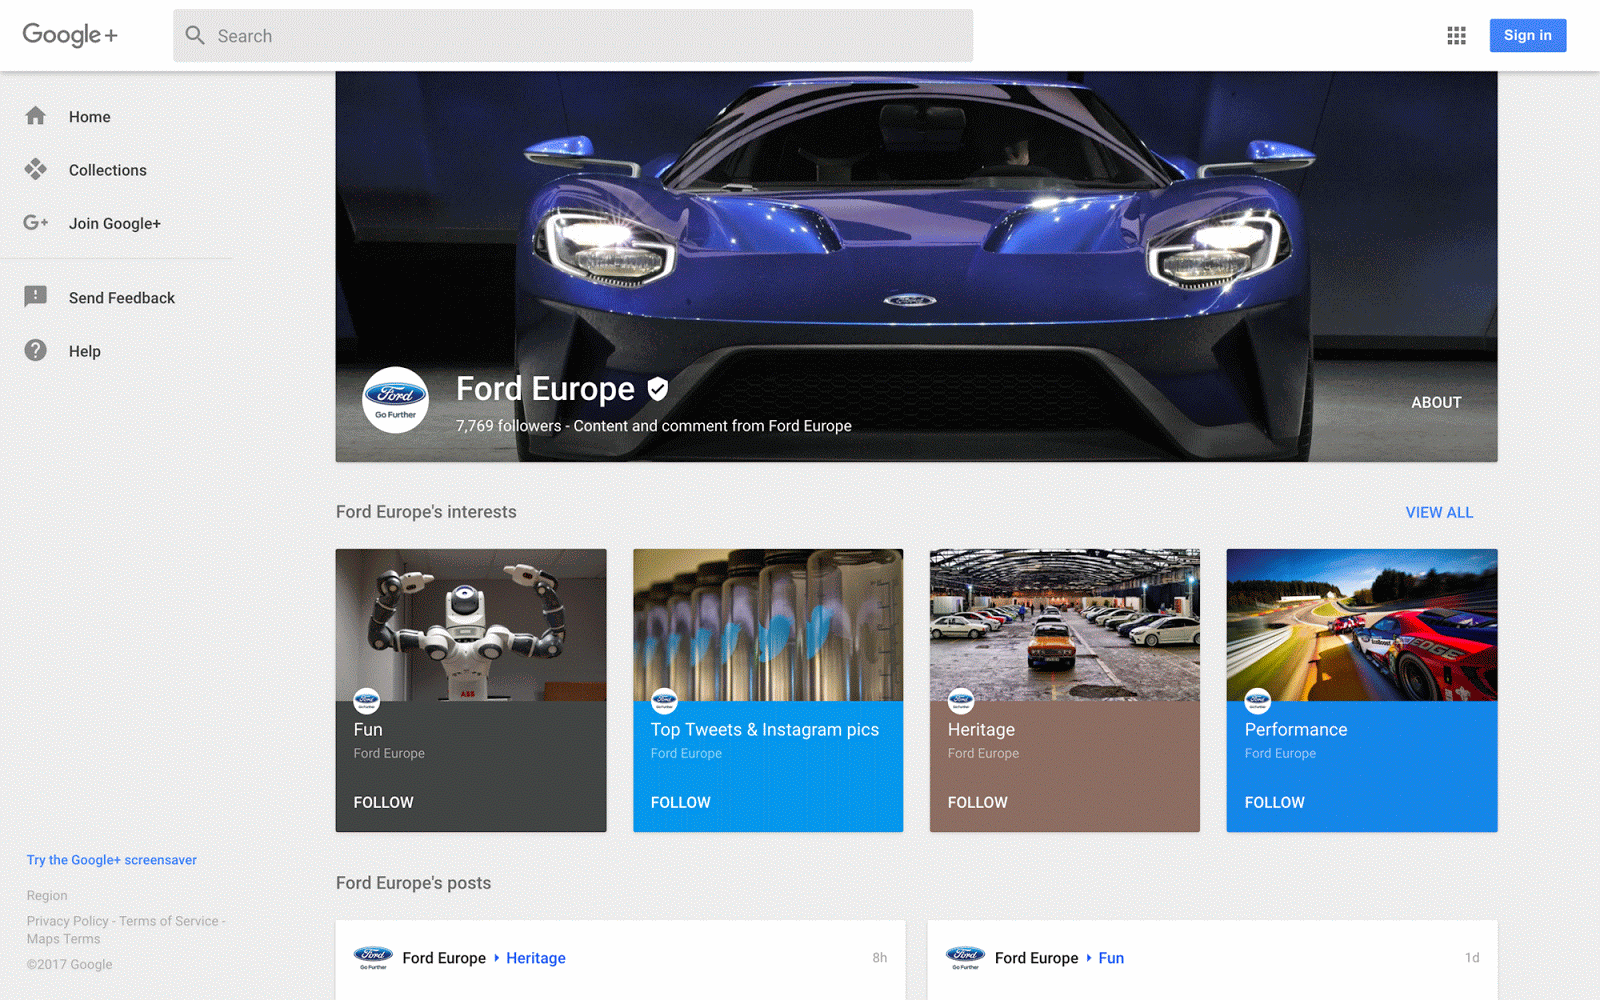Viewport: 1600px width, 1000px height.
Task: Click the followers count text
Action: pyautogui.click(x=509, y=426)
